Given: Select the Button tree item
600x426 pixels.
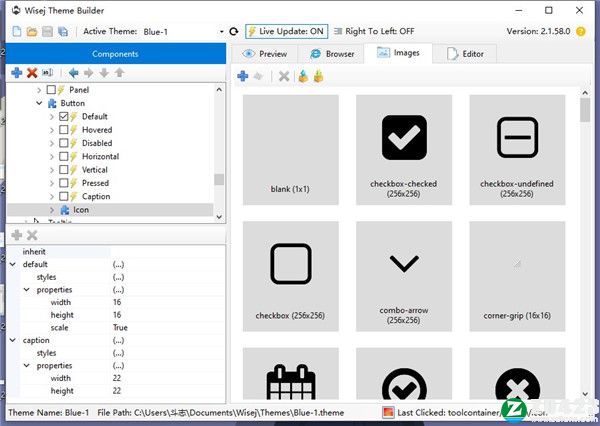Looking at the screenshot, I should 72,103.
